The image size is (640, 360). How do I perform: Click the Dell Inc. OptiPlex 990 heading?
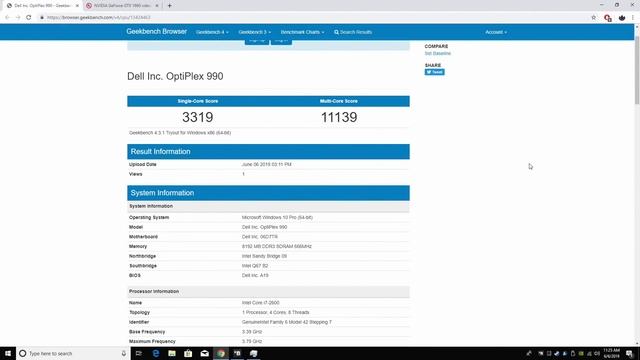175,76
